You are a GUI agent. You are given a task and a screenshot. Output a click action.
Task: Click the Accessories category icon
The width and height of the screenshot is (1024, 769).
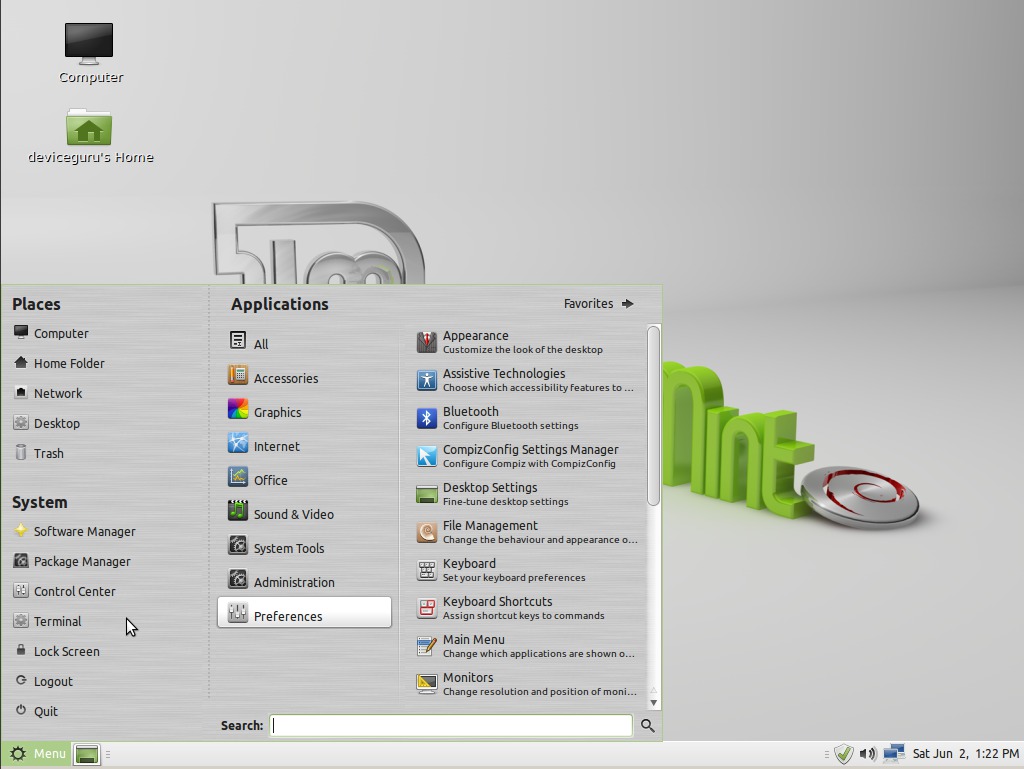(x=238, y=375)
